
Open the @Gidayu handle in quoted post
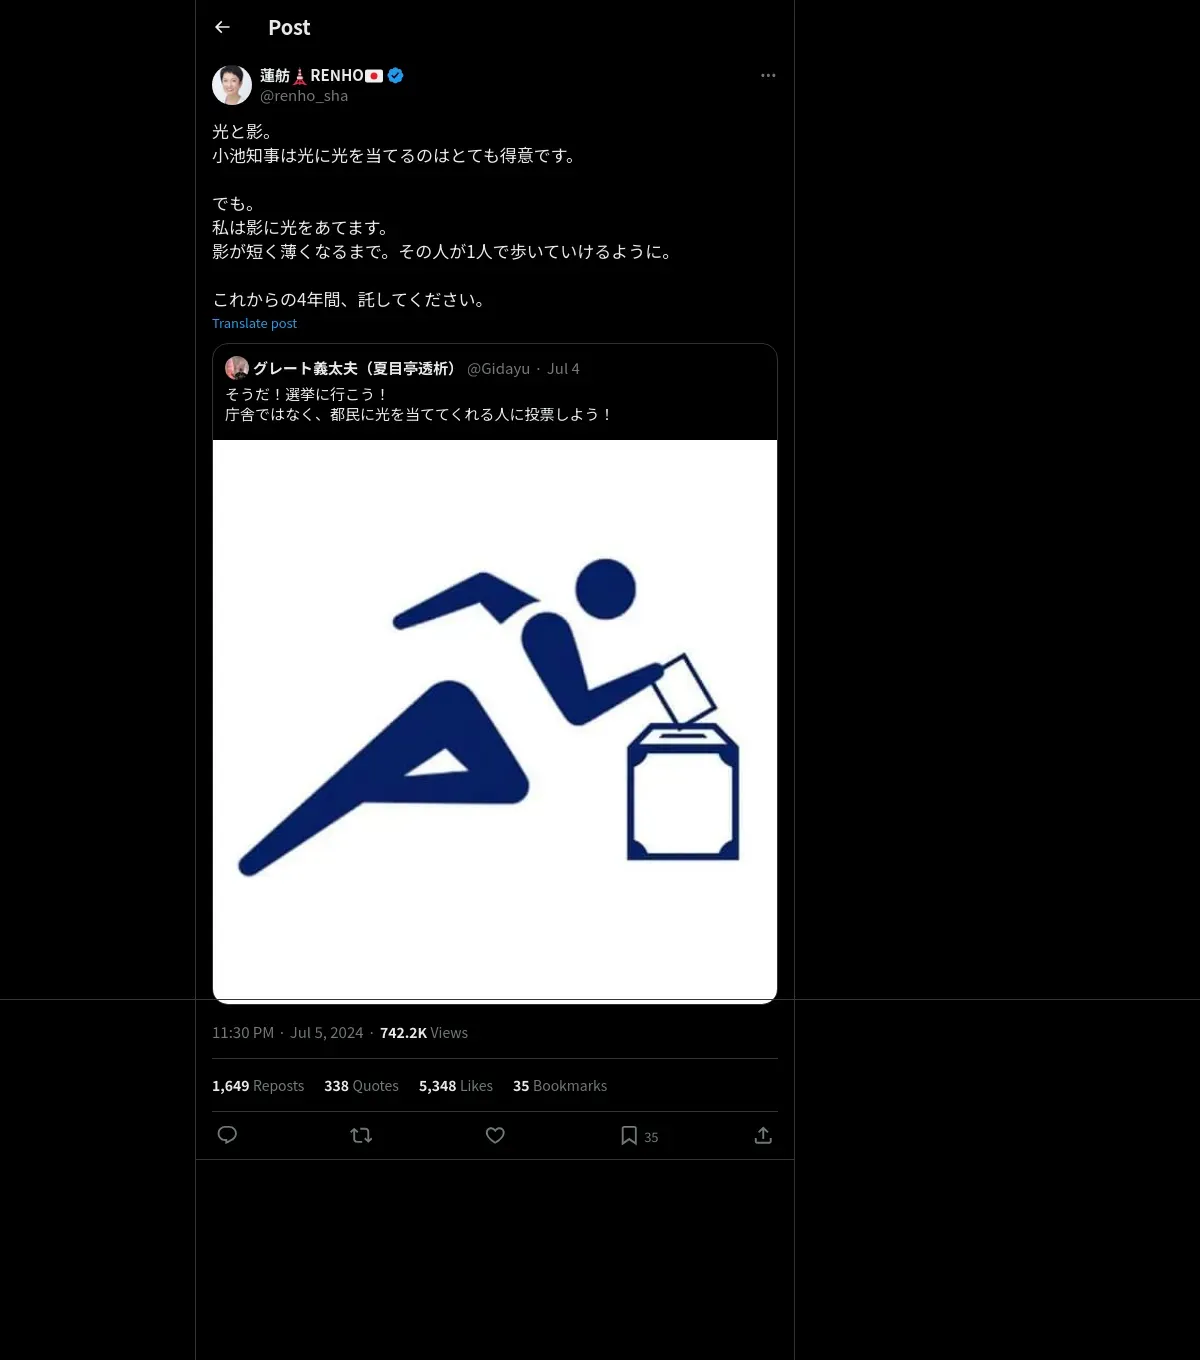pyautogui.click(x=498, y=369)
